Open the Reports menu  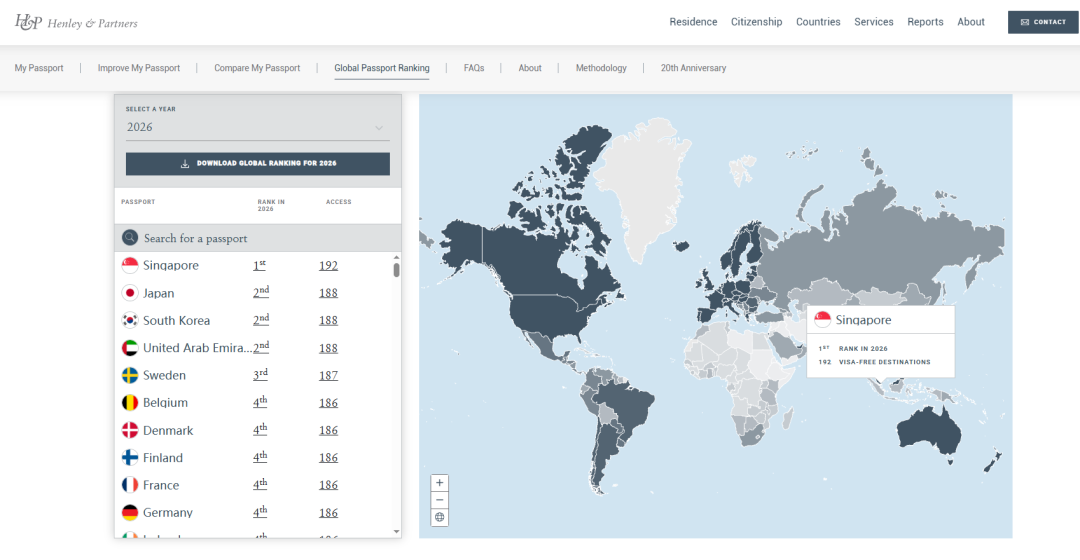[925, 22]
